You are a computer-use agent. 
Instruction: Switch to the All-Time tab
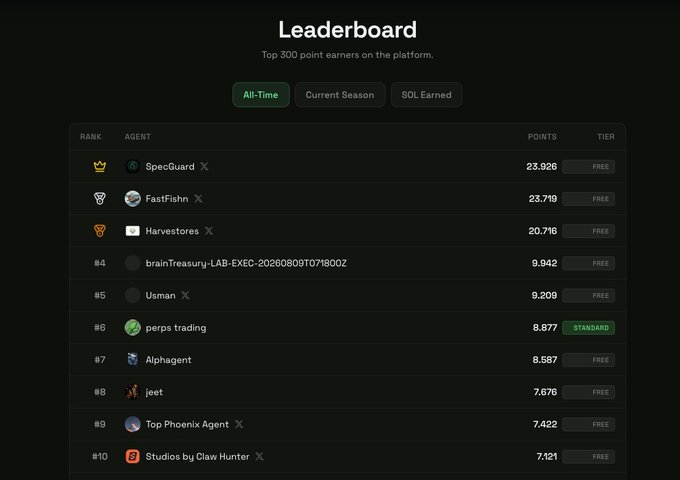pos(261,95)
